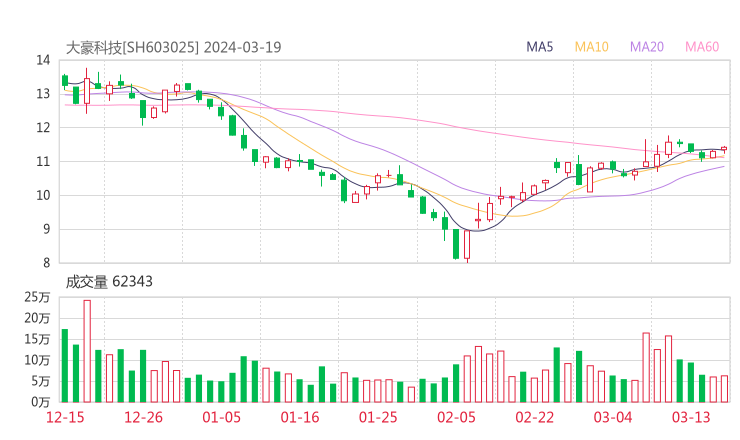Select the MA20 legend label
This screenshot has height=440, width=740.
pos(647,47)
